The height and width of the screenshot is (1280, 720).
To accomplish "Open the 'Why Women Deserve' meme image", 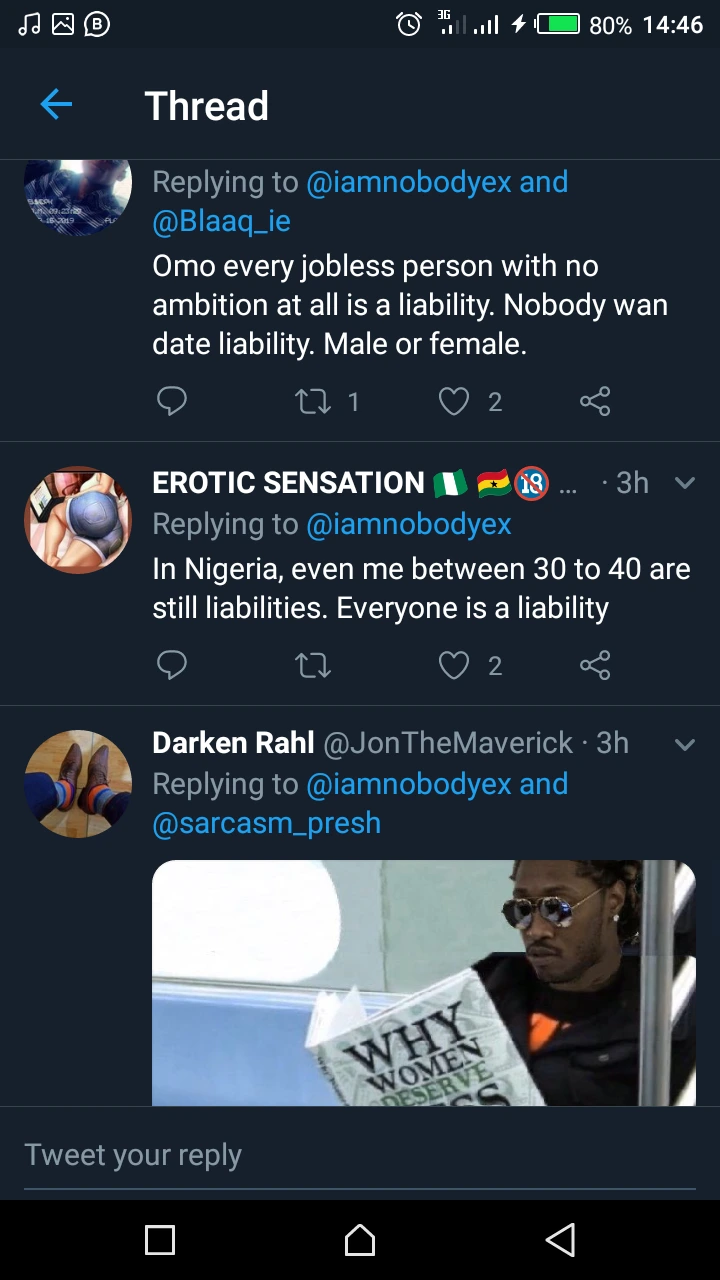I will click(423, 982).
